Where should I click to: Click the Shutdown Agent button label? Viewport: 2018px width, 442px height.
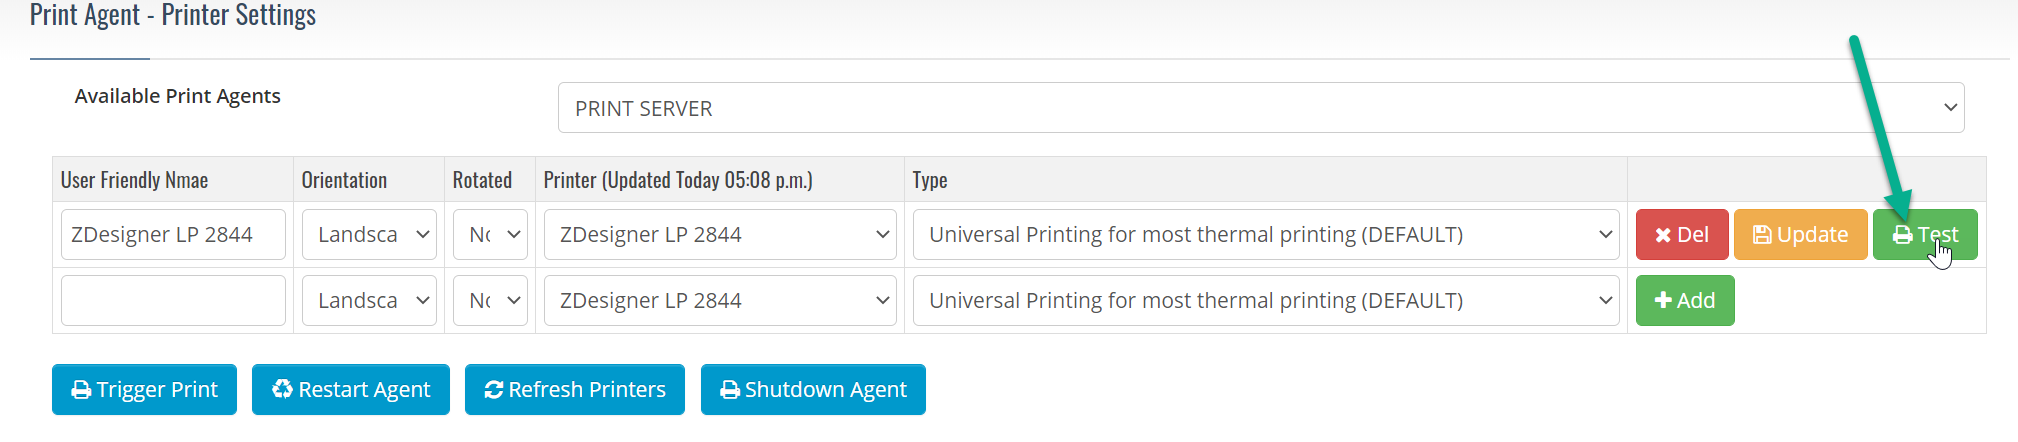pos(826,390)
